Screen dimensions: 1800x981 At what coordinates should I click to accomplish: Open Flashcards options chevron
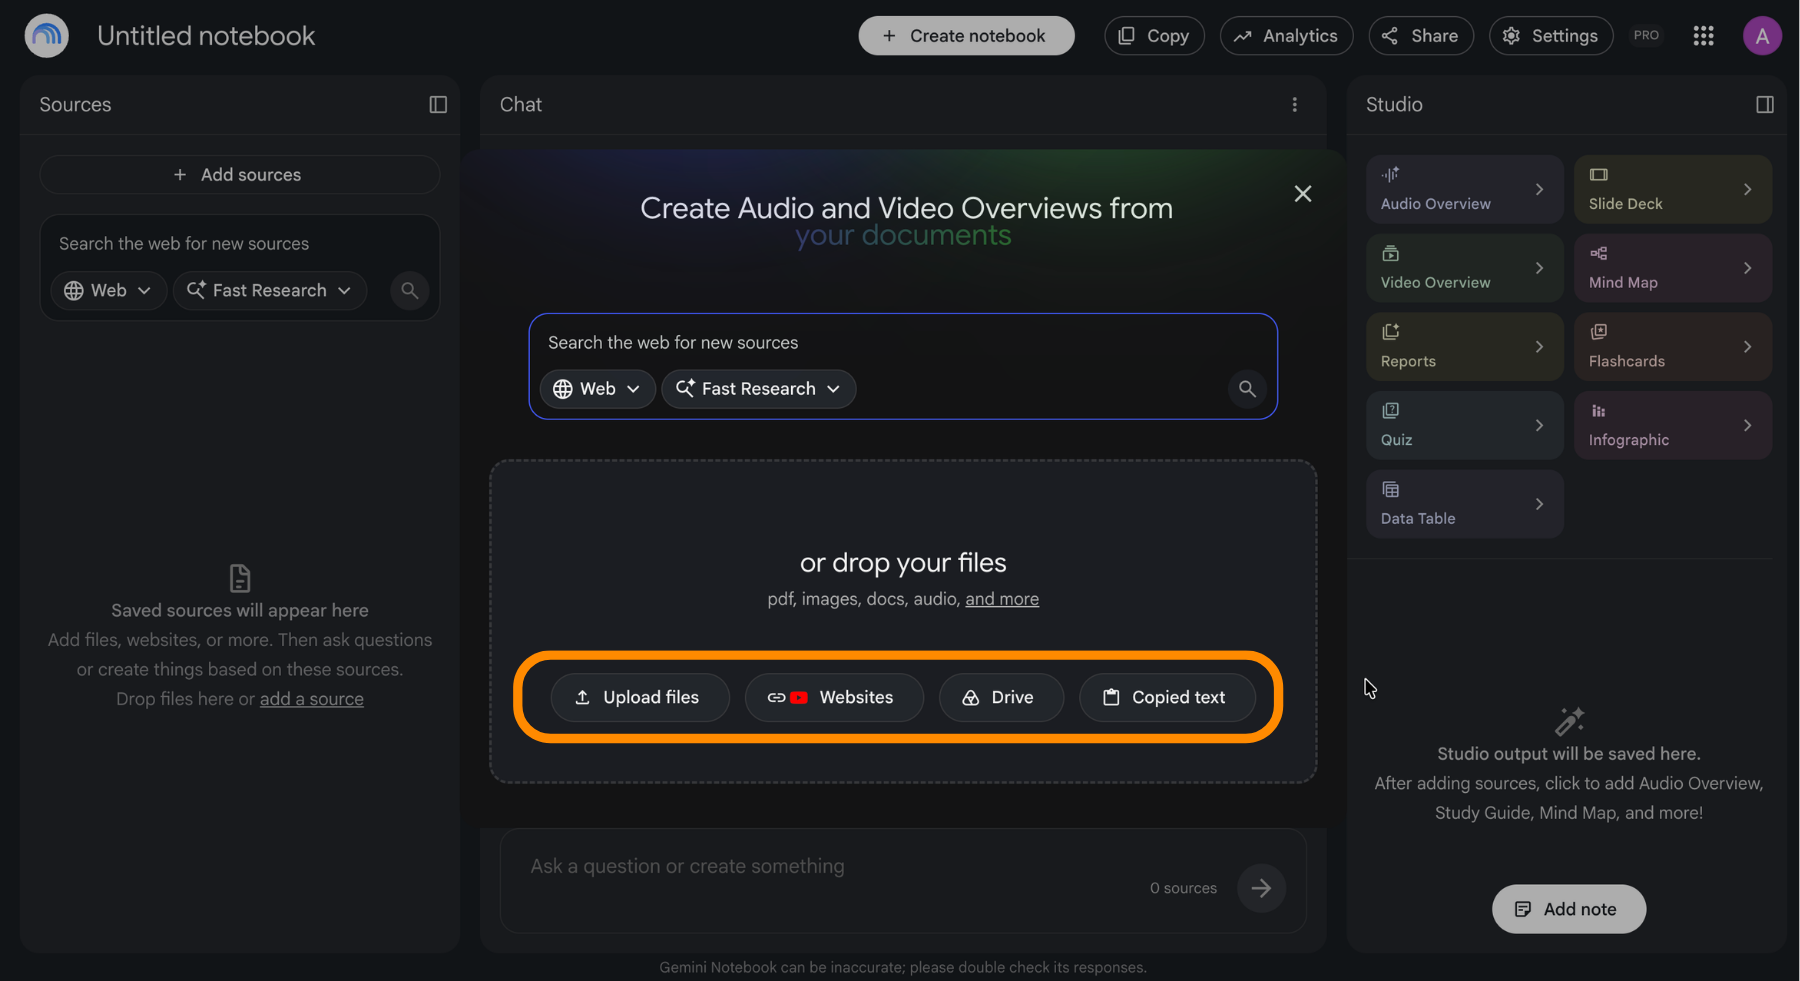click(1747, 347)
